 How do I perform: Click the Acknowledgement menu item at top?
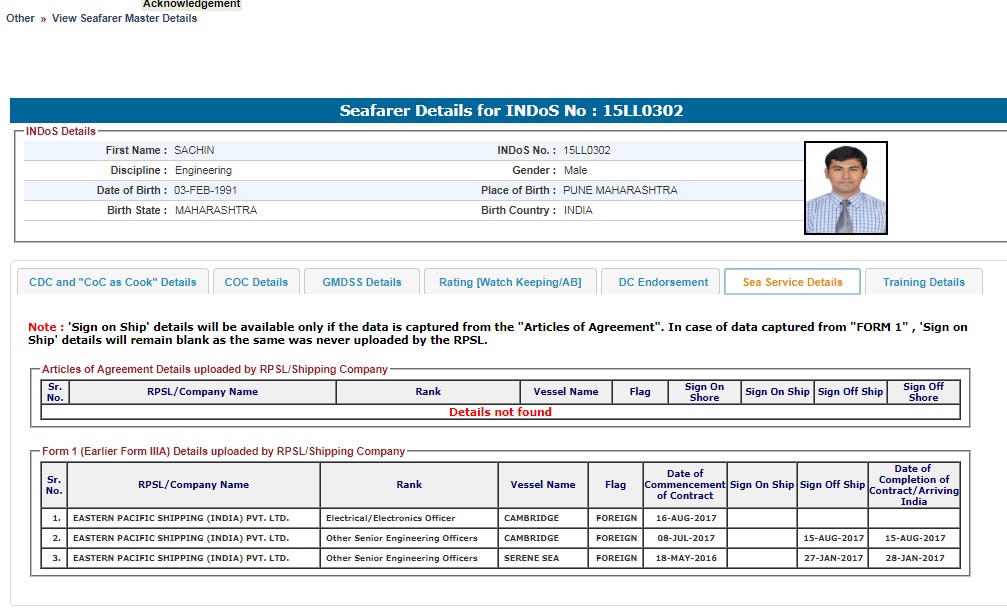(191, 4)
